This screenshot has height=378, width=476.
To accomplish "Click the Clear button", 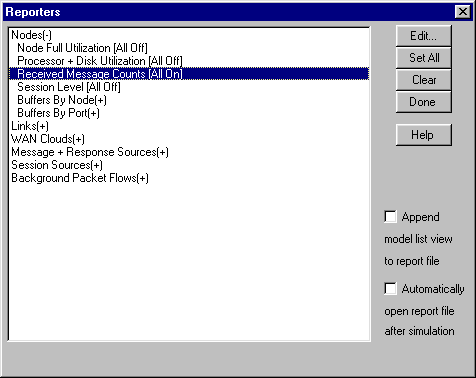I will (424, 80).
